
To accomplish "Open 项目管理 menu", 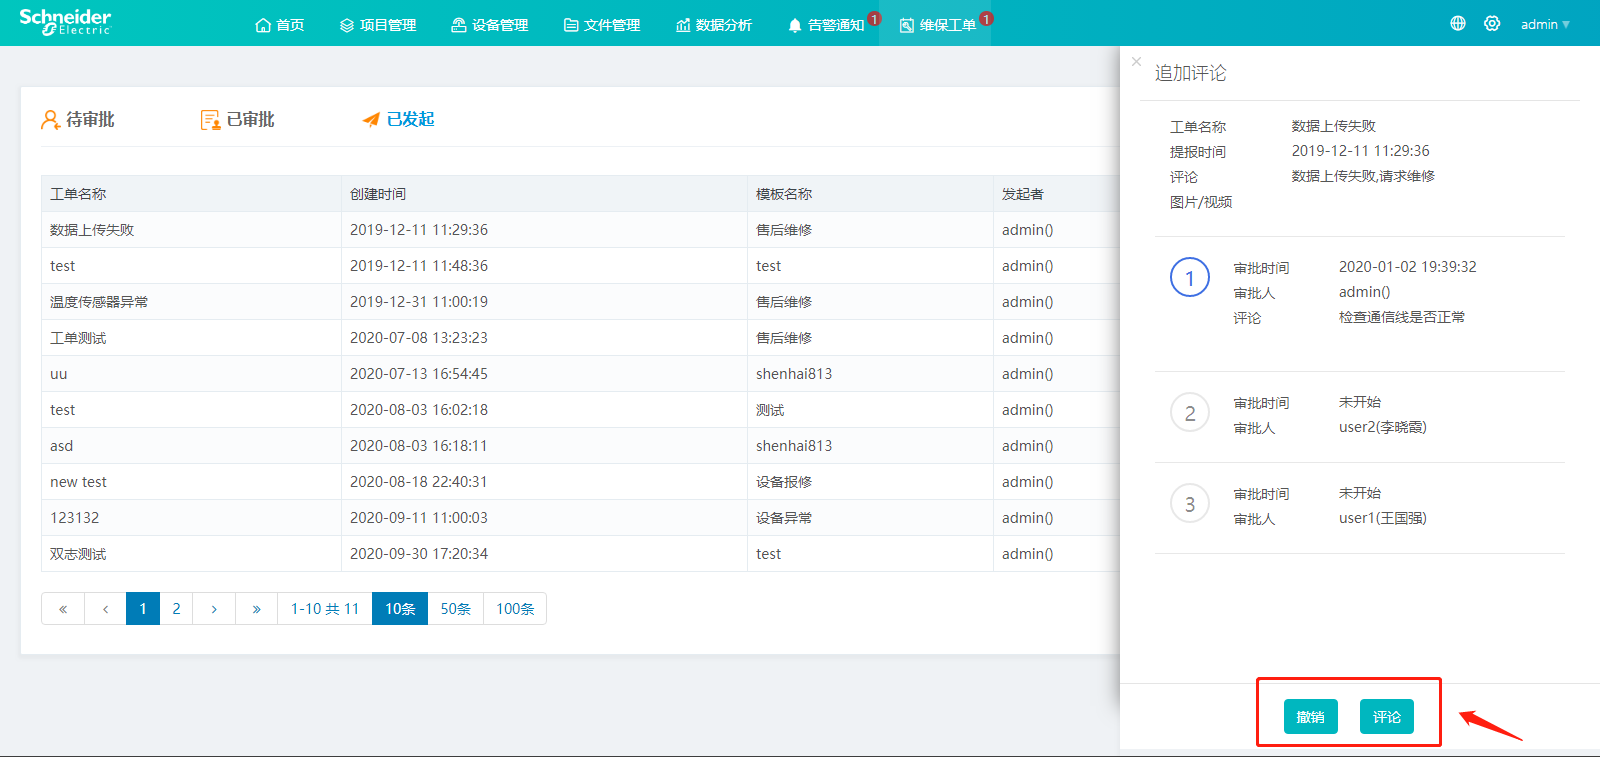I will [x=378, y=25].
